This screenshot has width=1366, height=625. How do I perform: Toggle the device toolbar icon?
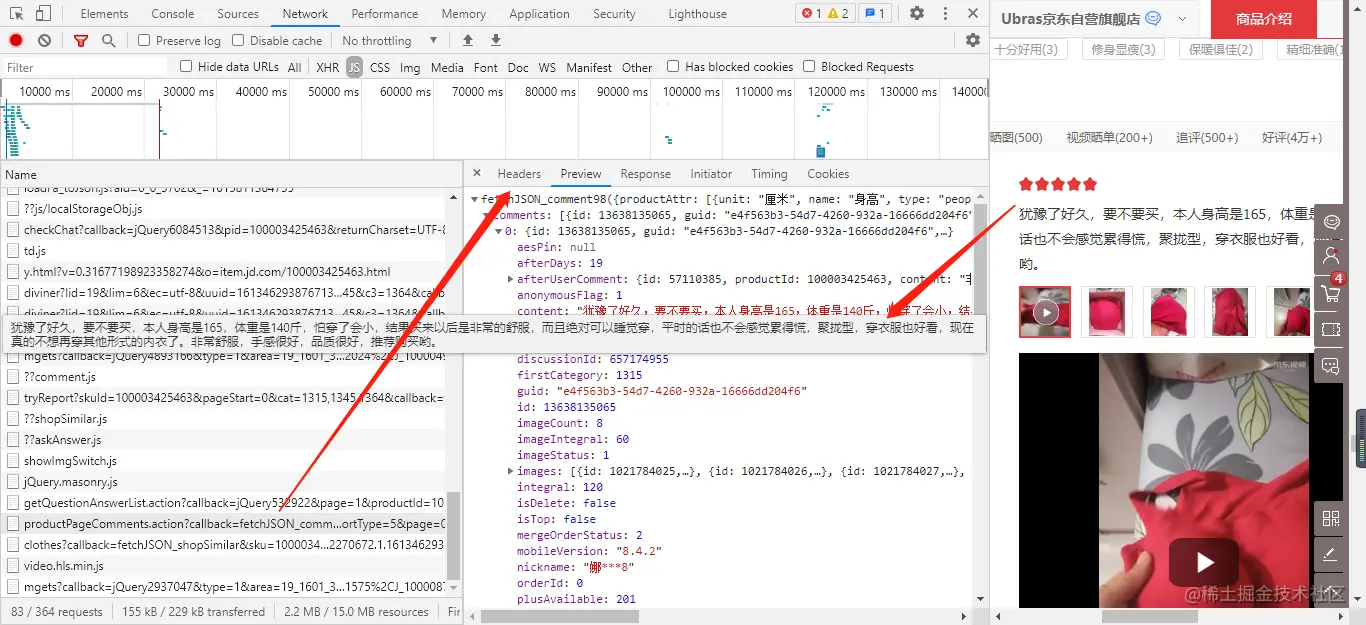[43, 13]
